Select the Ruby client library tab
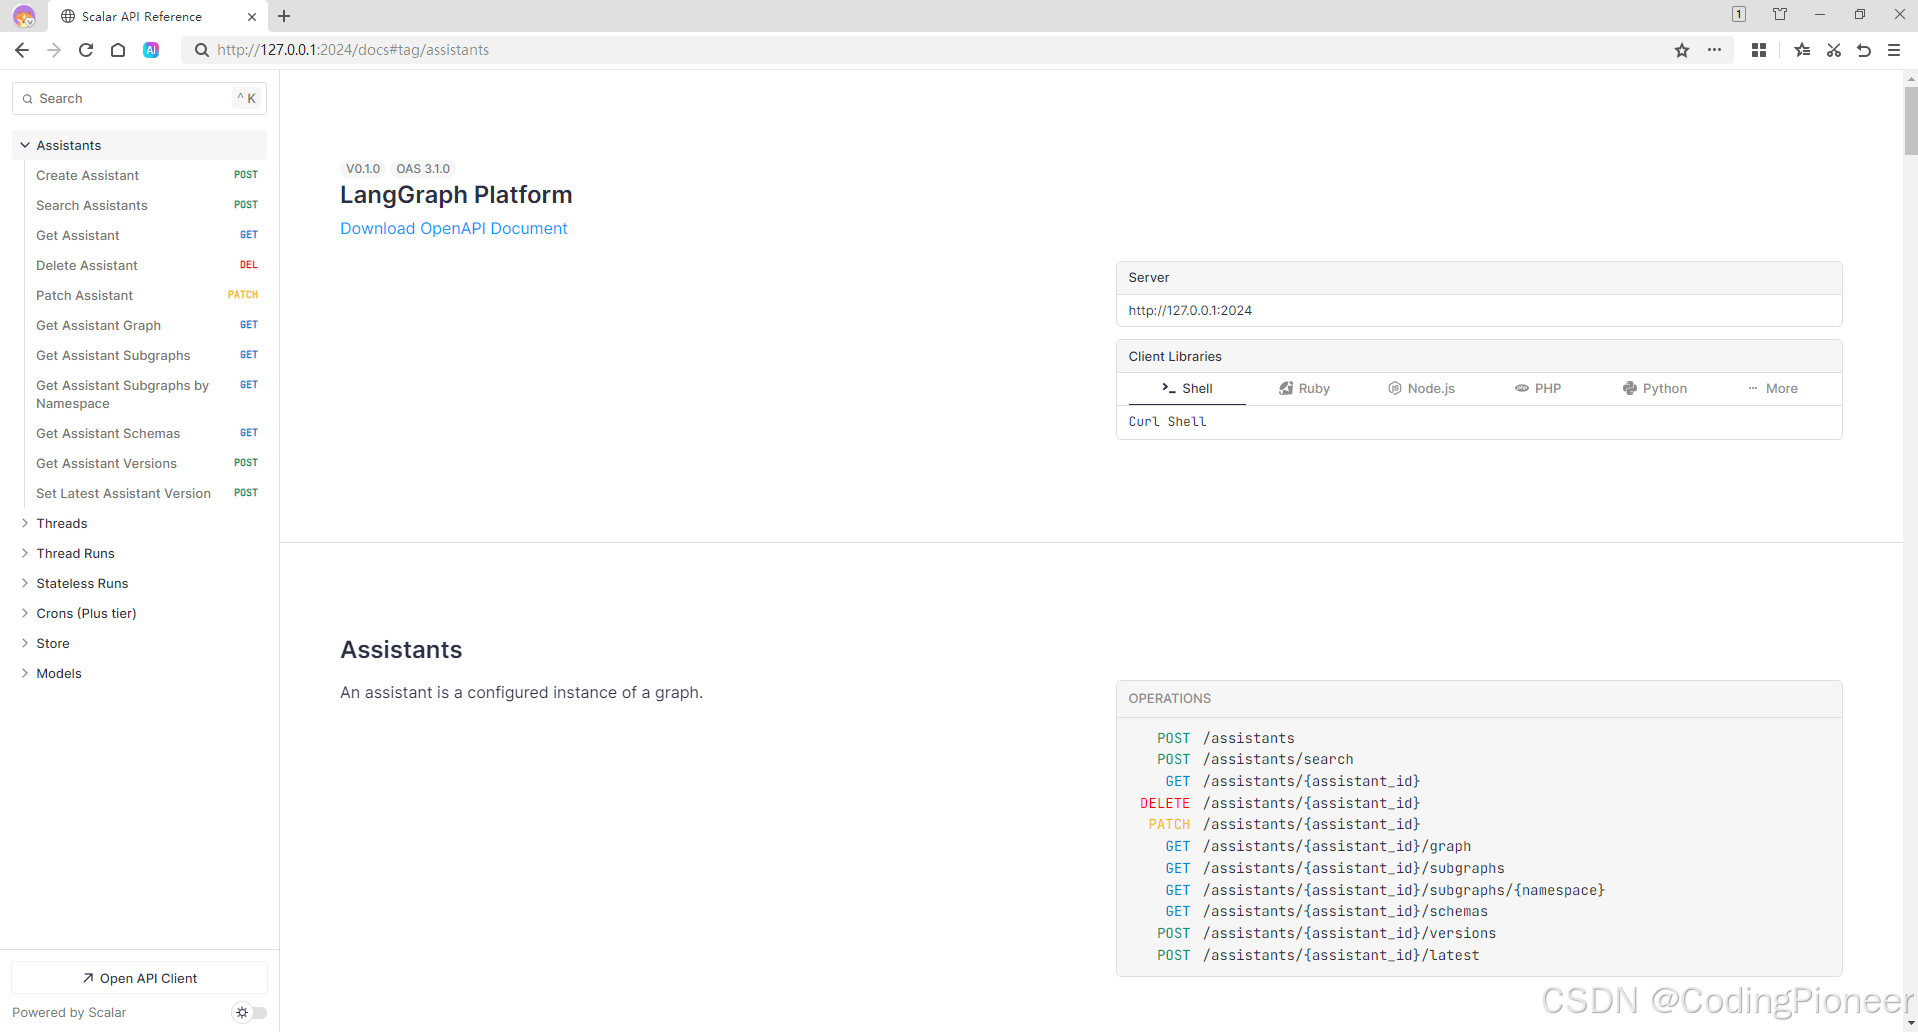1918x1032 pixels. coord(1304,388)
